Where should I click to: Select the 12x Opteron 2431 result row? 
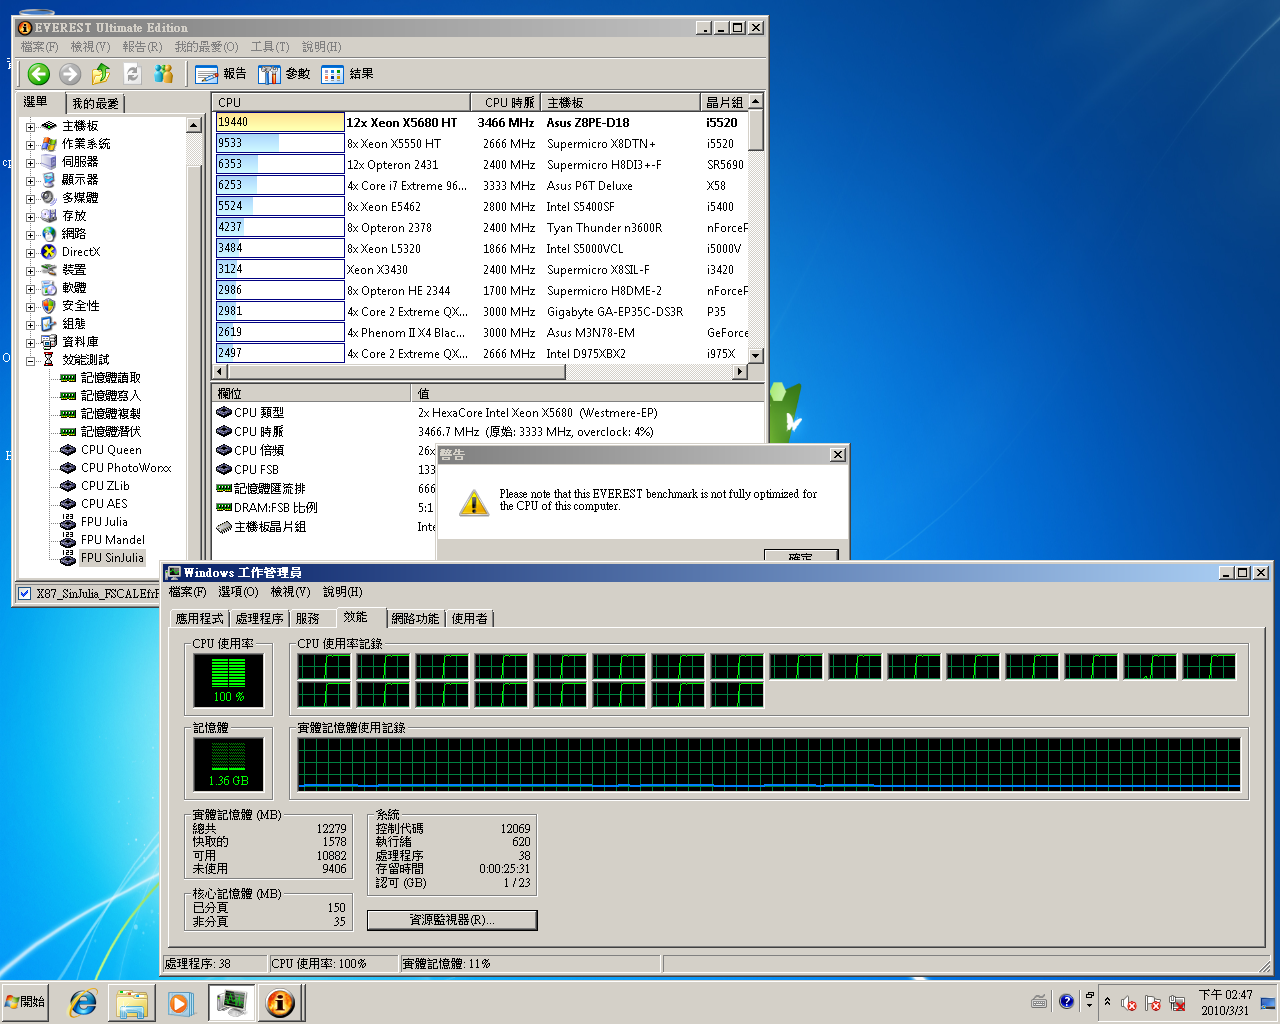tap(481, 165)
